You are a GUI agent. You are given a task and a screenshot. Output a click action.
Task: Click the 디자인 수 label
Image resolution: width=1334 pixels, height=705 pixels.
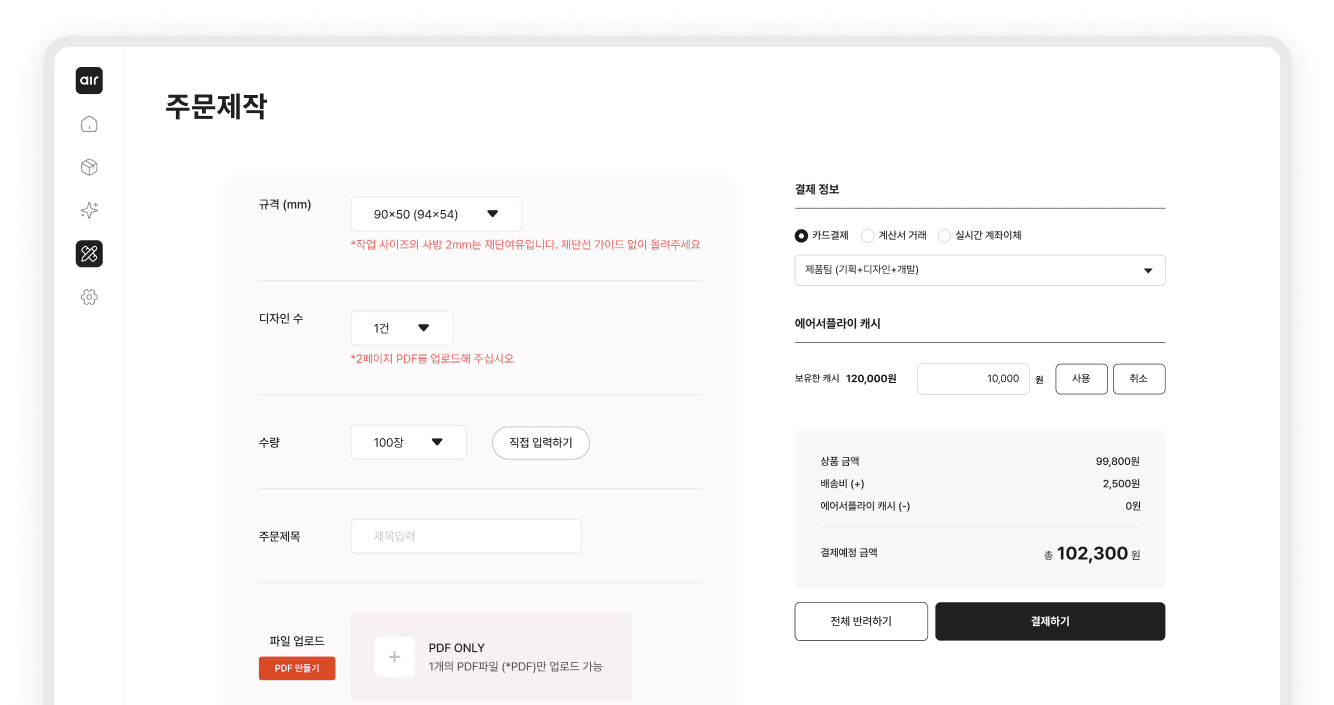281,318
